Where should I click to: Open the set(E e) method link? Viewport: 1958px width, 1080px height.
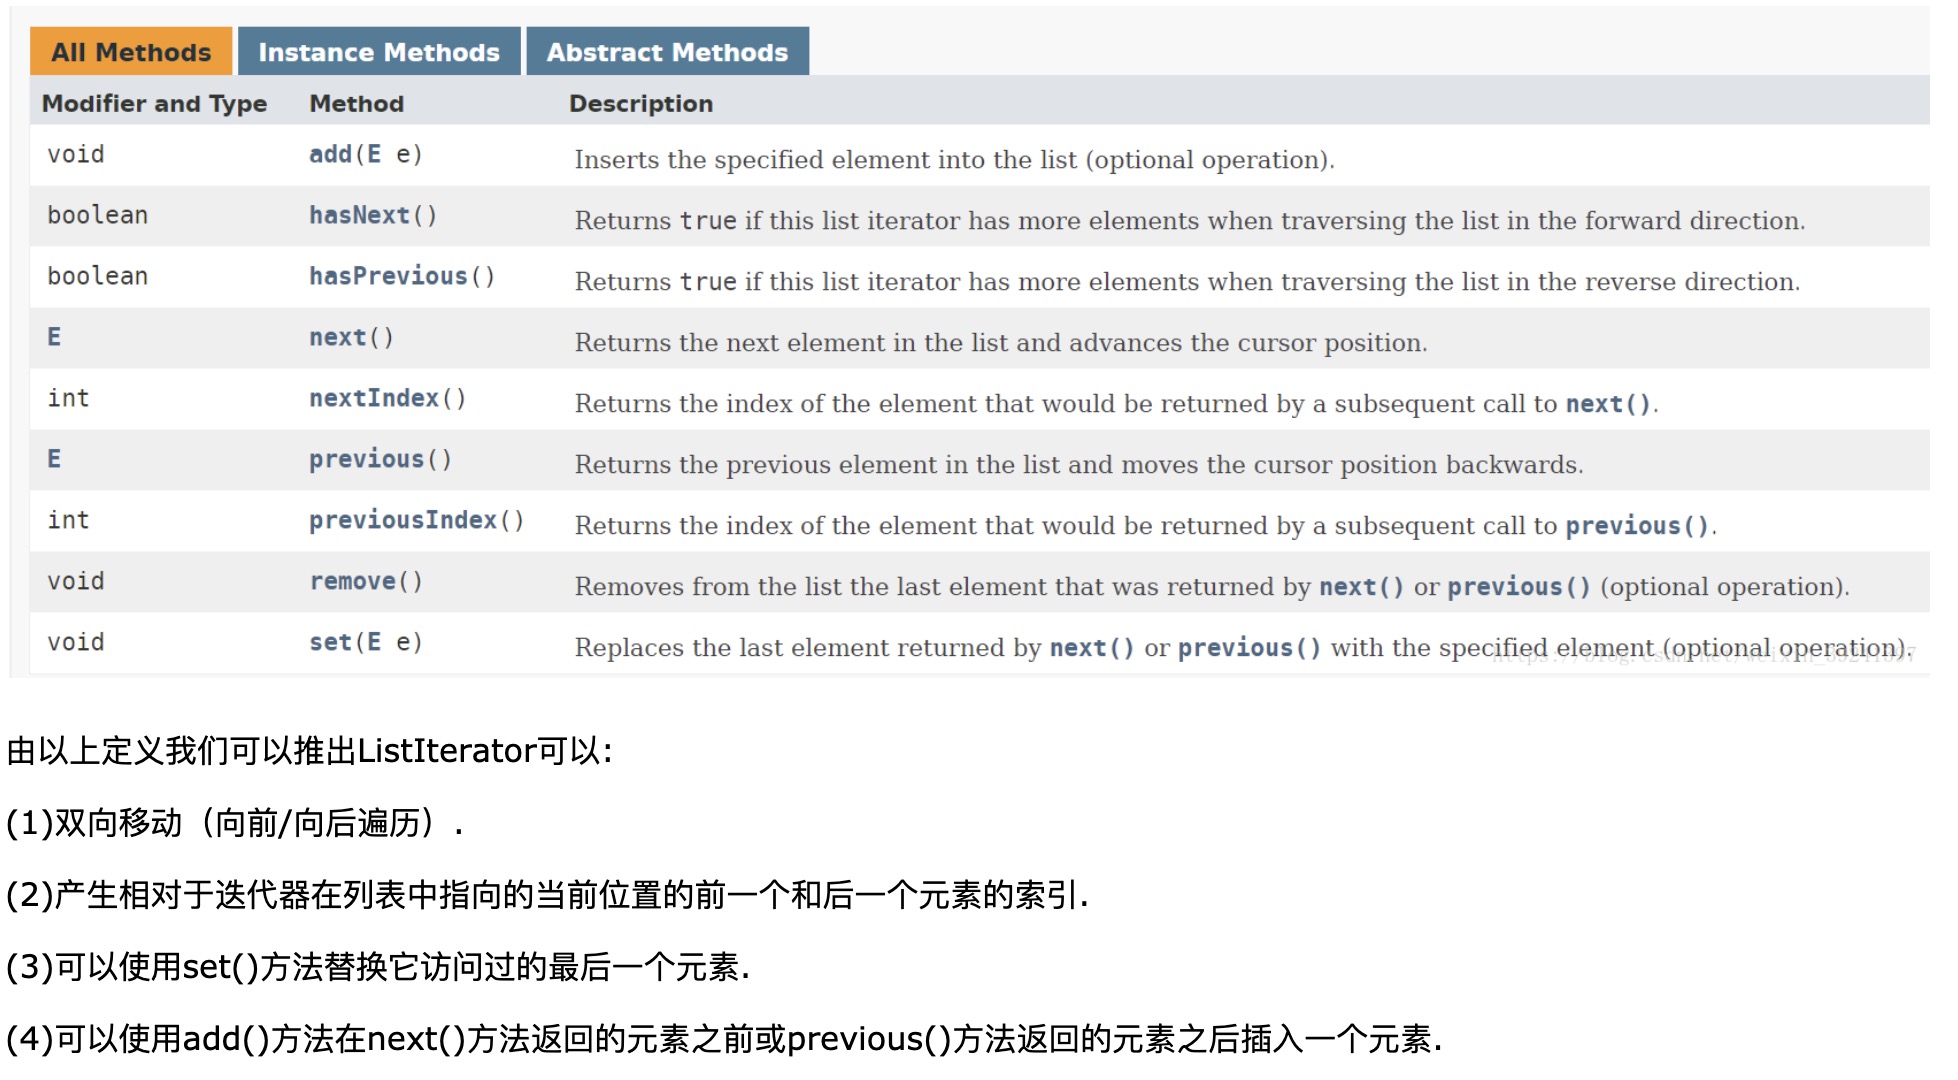tap(331, 643)
